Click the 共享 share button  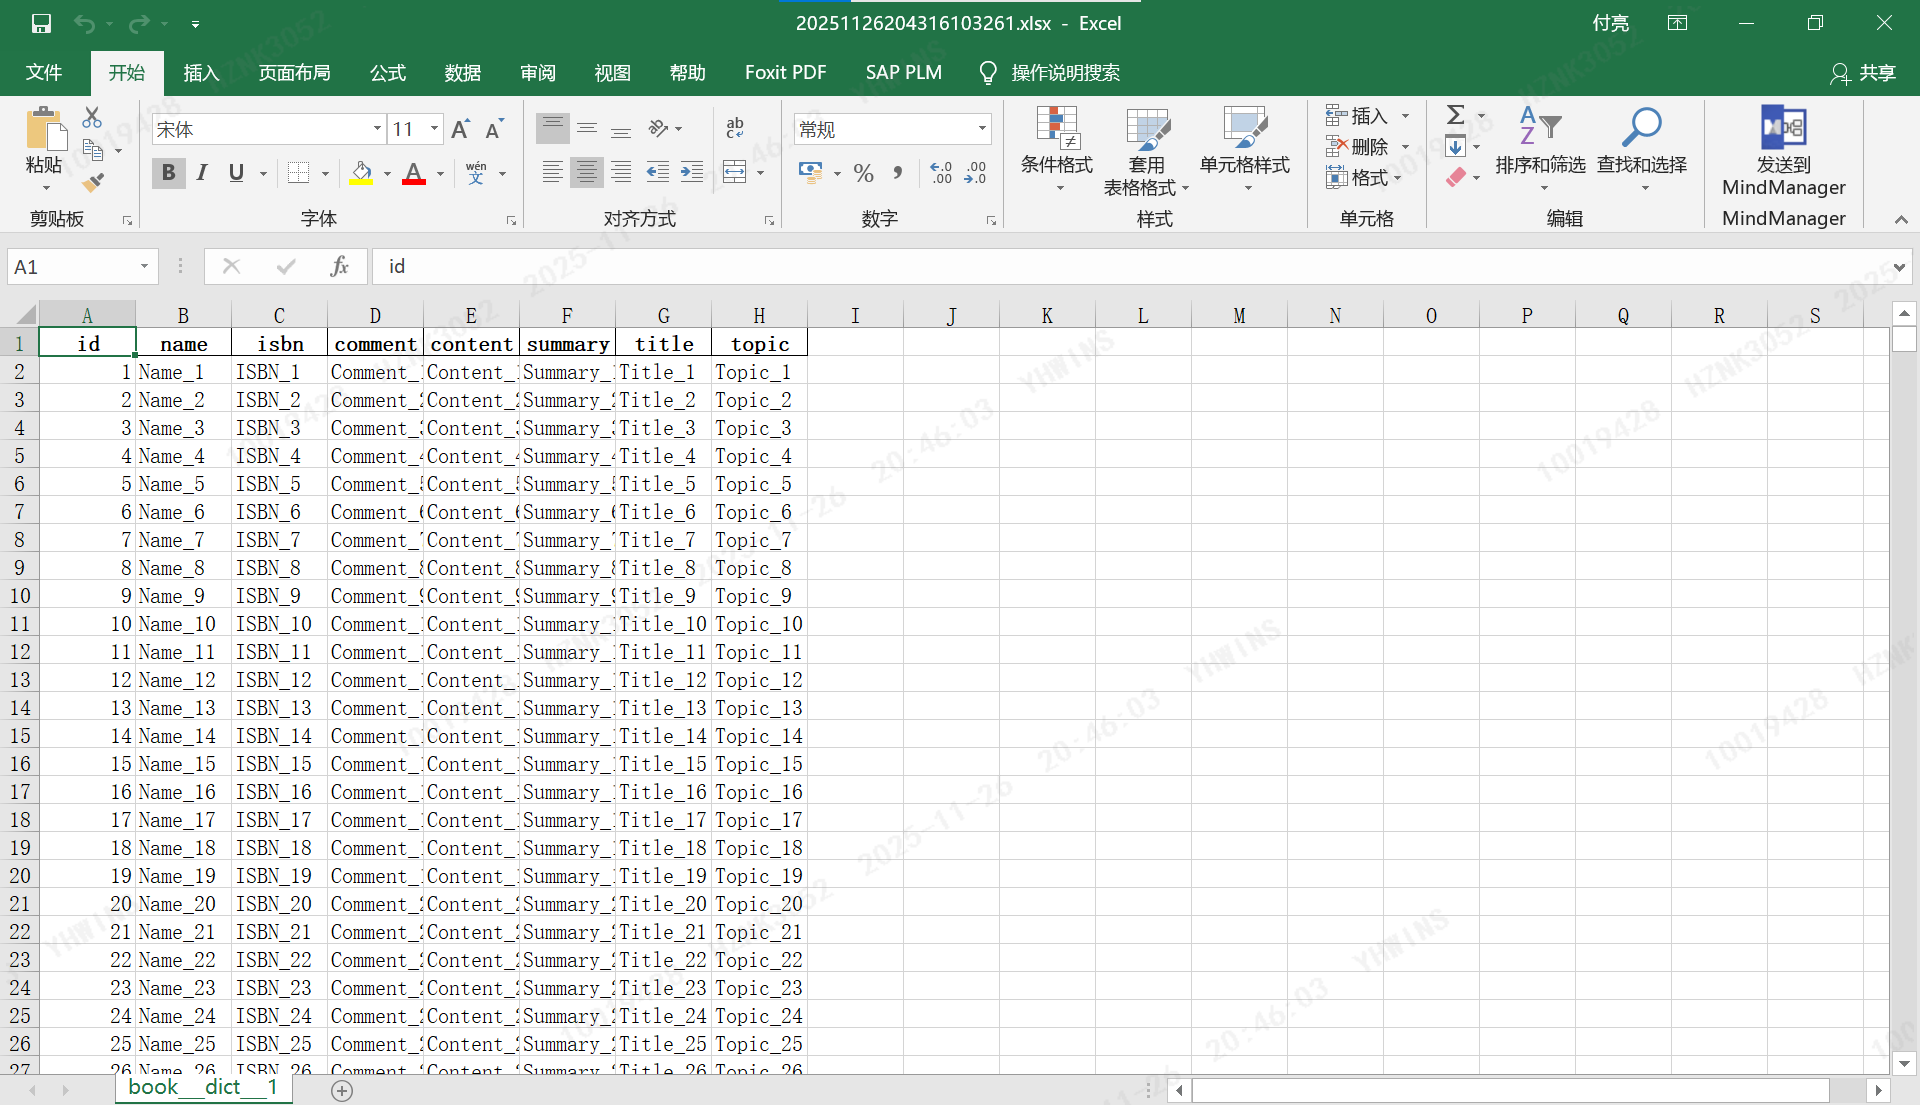(1863, 73)
